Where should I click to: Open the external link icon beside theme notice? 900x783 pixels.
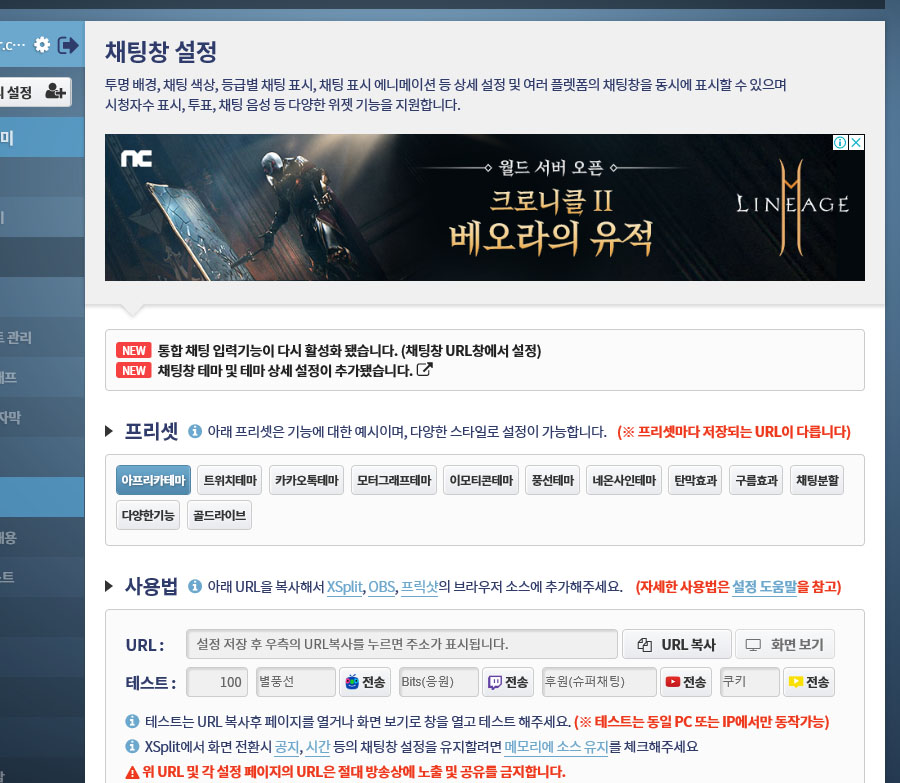(424, 370)
